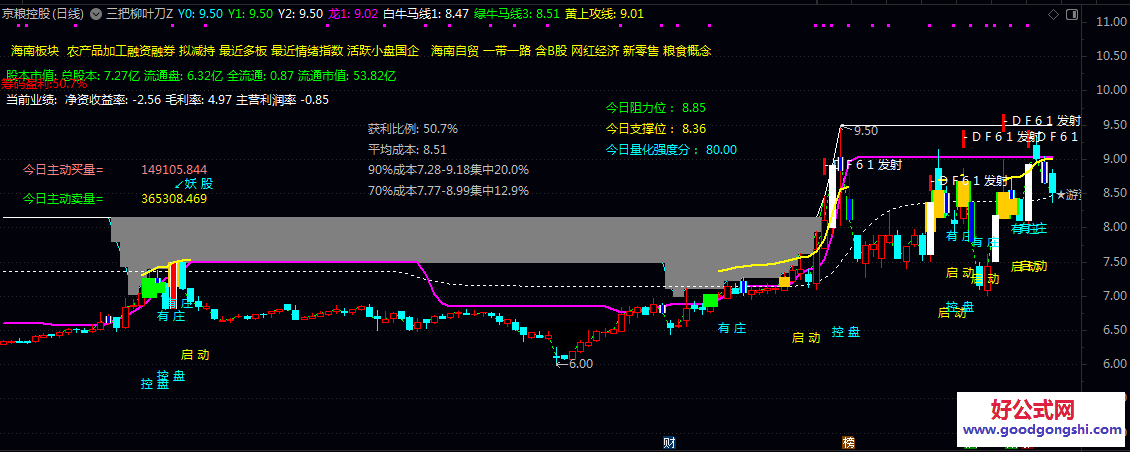Click the 今日量化强度分 80.00 label
Image resolution: width=1130 pixels, height=452 pixels.
672,150
